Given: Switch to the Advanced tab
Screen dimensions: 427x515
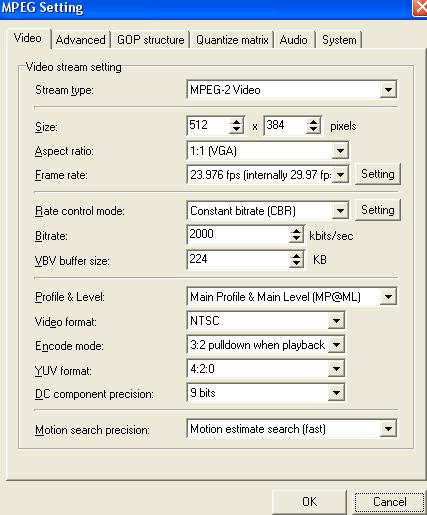Looking at the screenshot, I should coord(81,40).
